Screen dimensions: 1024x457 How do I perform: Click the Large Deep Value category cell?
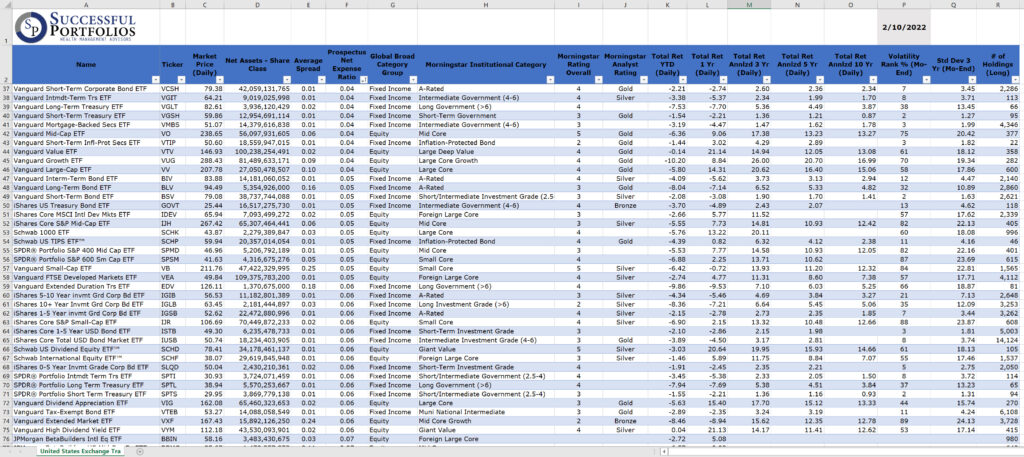[x=486, y=151]
